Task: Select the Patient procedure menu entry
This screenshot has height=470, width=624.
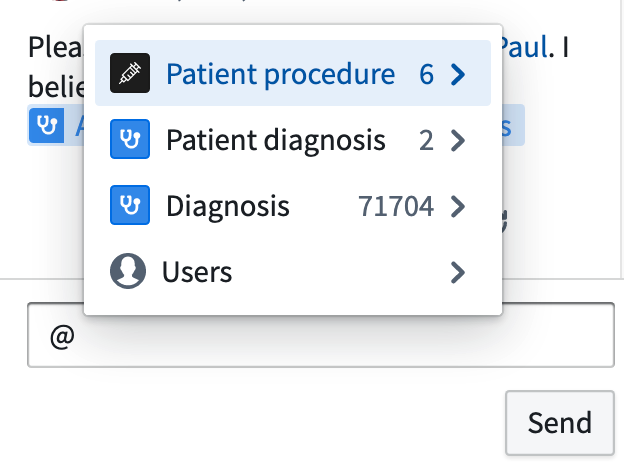Action: (293, 73)
